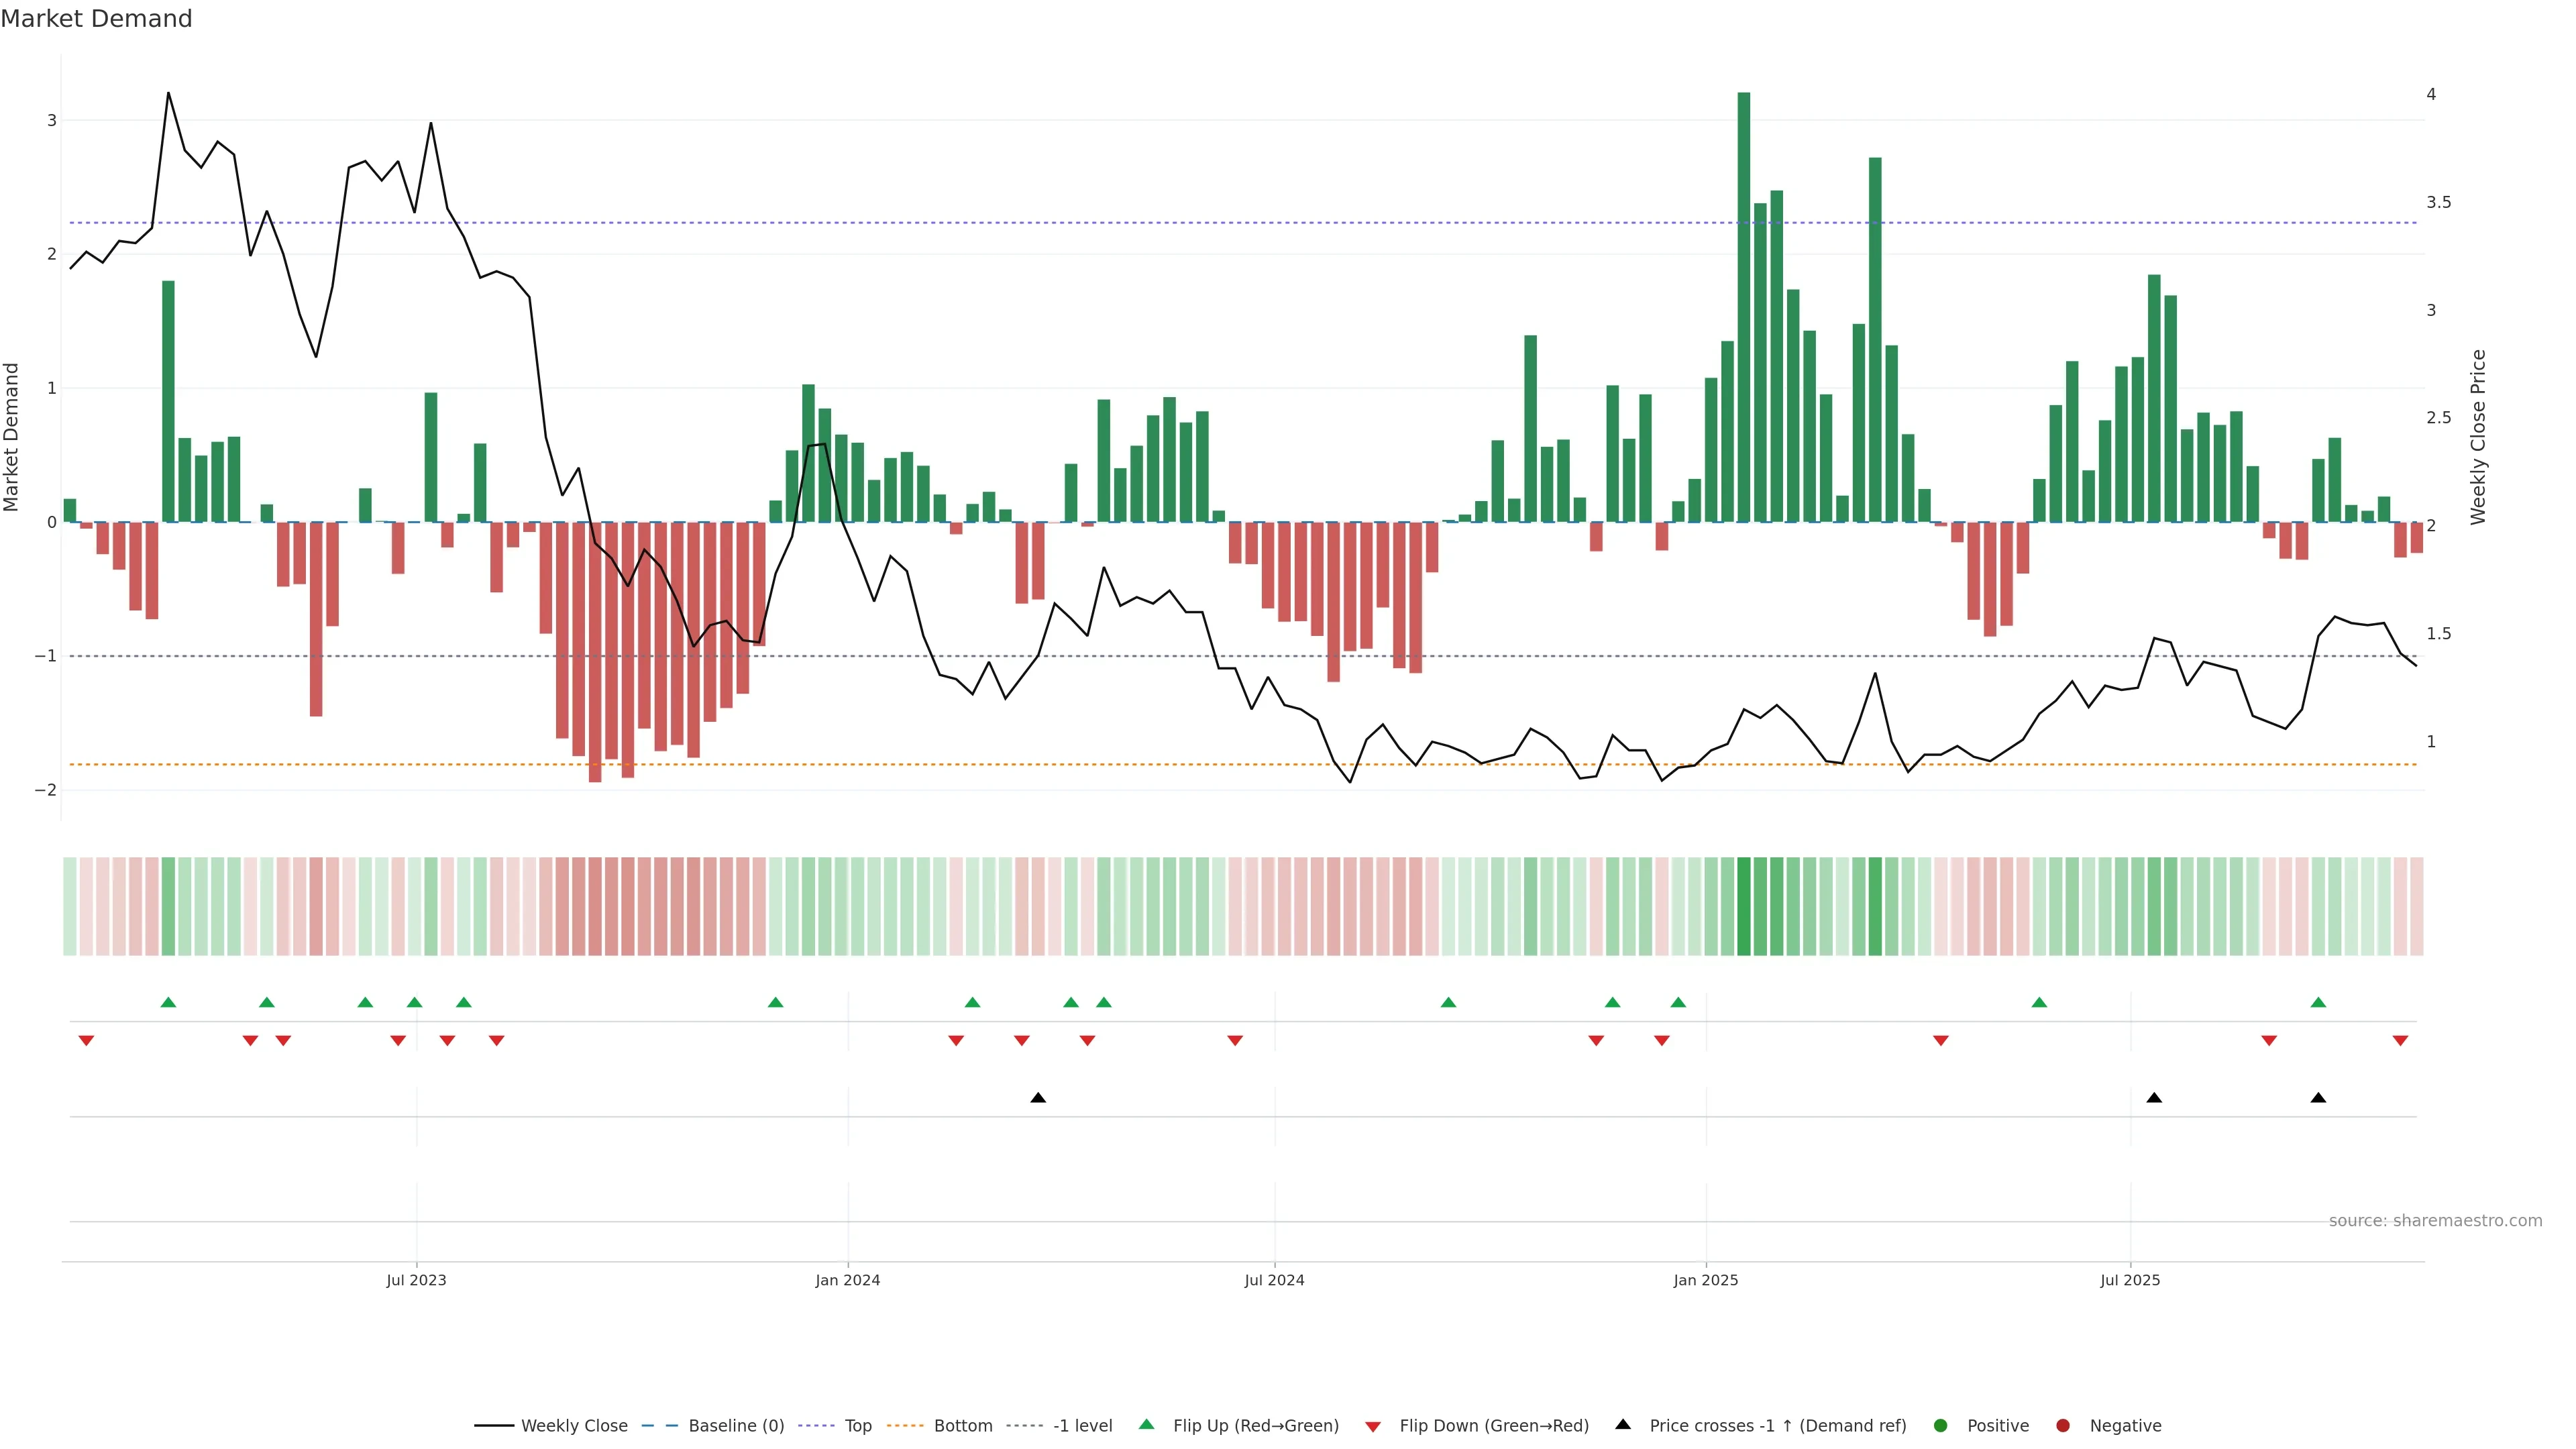Viewport: 2576px width, 1449px height.
Task: Click the last green flip-up triangle marker
Action: (2318, 1003)
